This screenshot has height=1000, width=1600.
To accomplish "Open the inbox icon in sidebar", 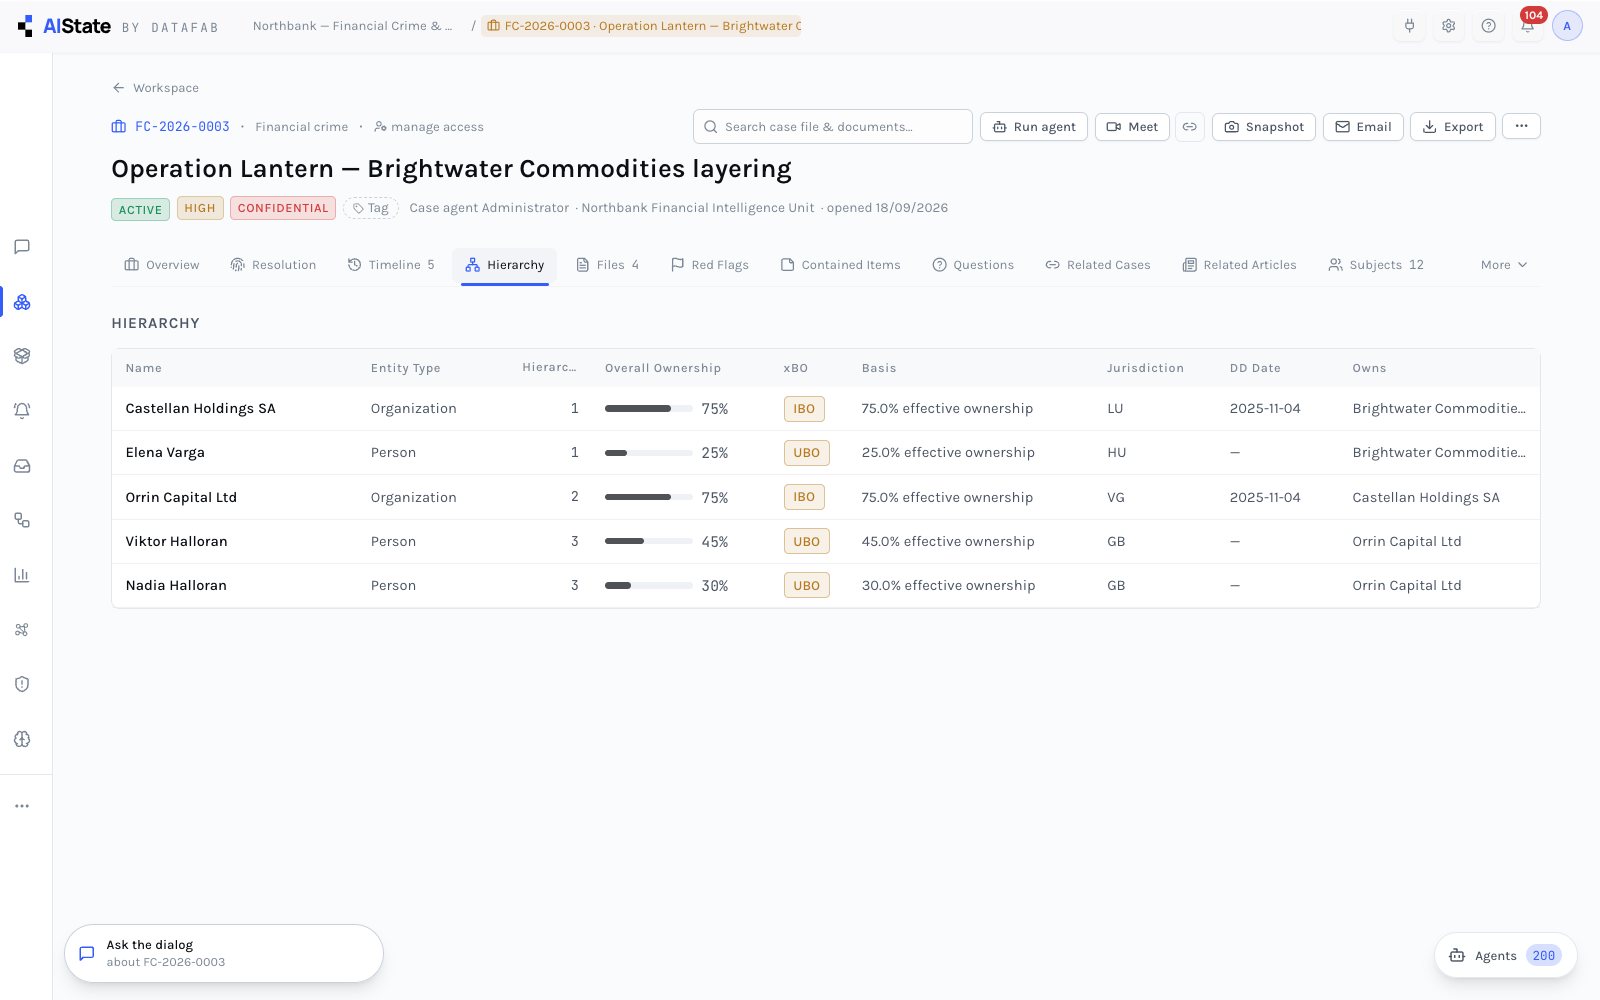I will (22, 466).
